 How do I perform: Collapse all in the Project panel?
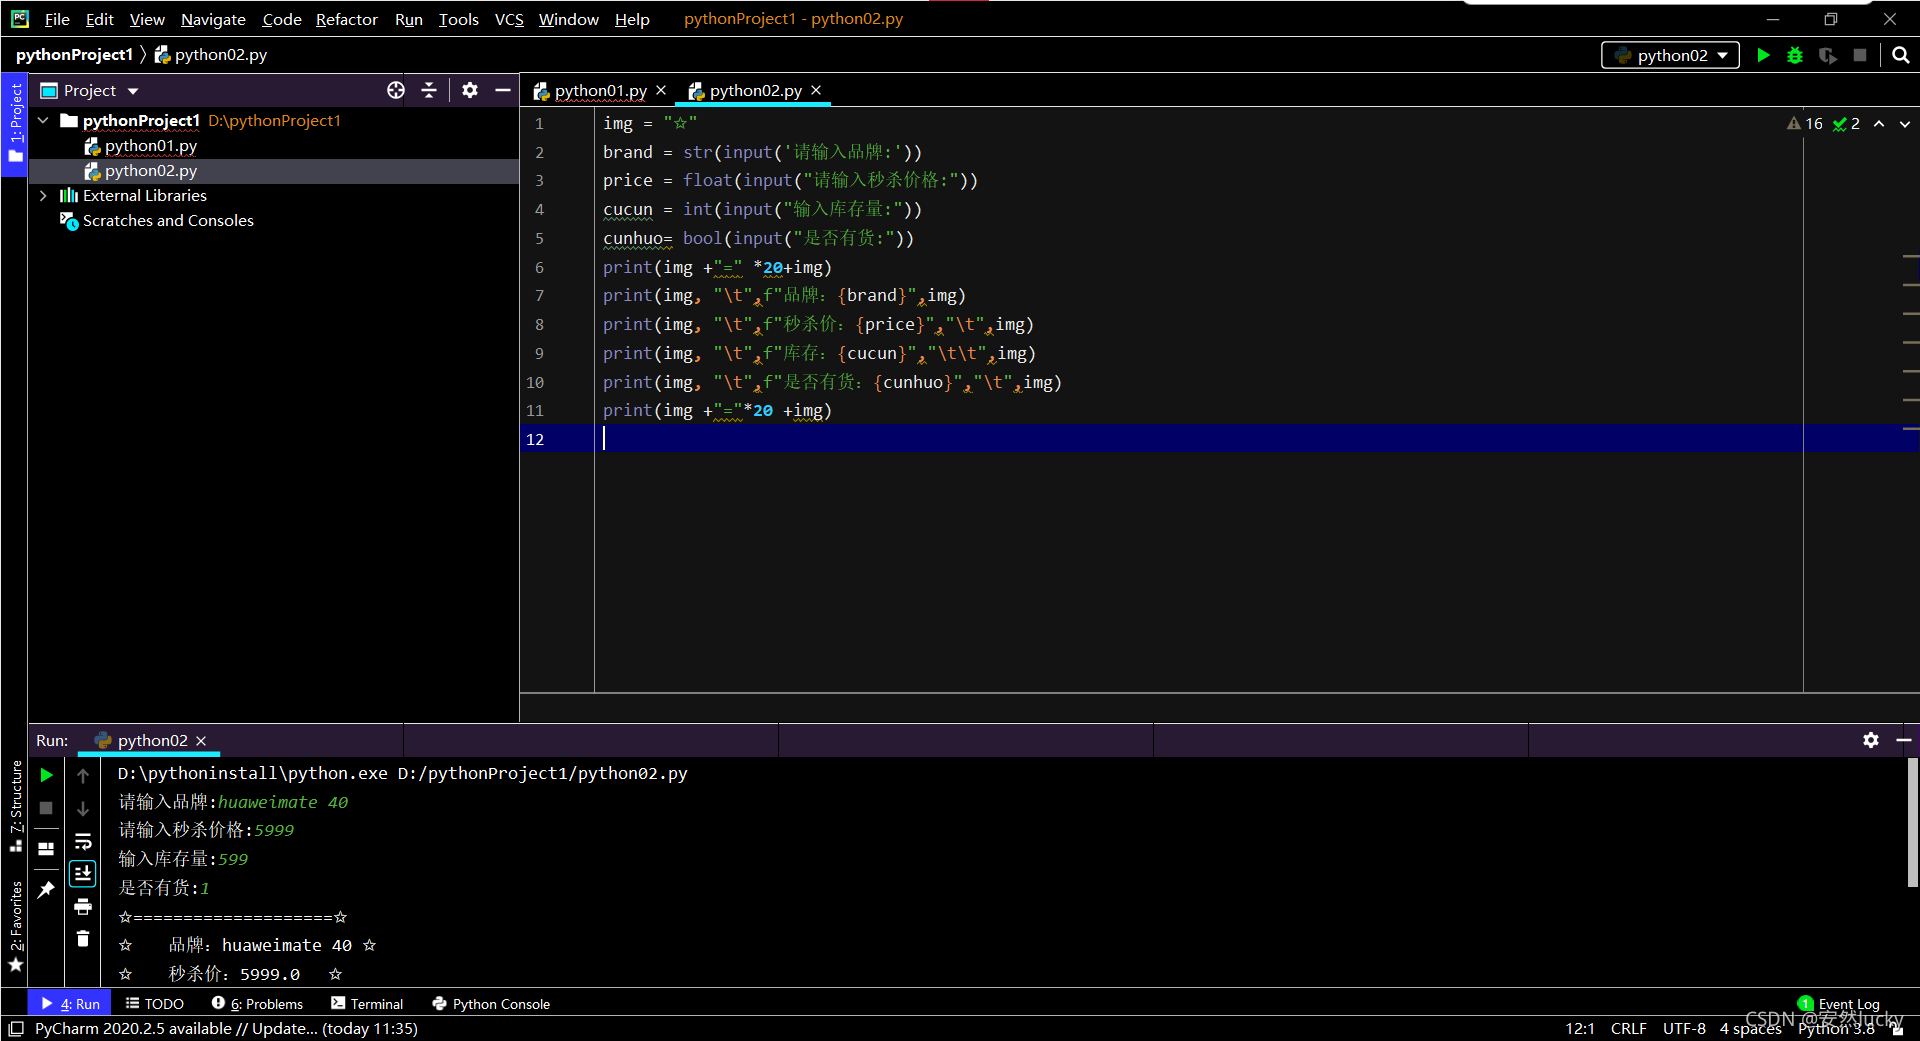tap(429, 90)
